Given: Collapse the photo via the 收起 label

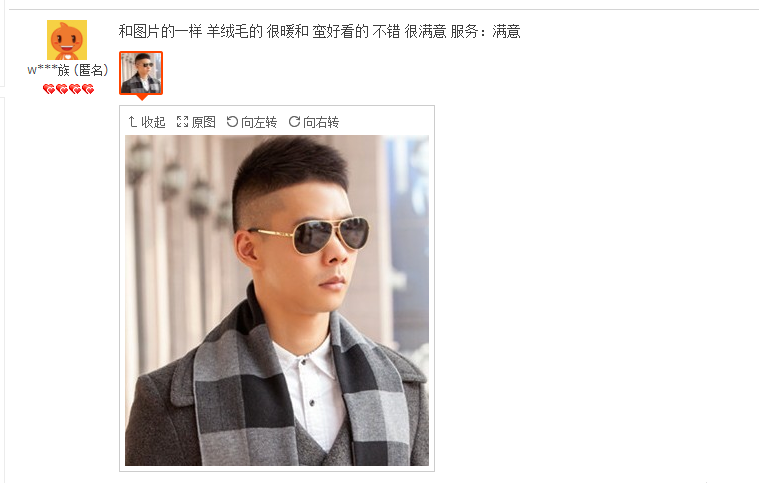Looking at the screenshot, I should coord(153,122).
